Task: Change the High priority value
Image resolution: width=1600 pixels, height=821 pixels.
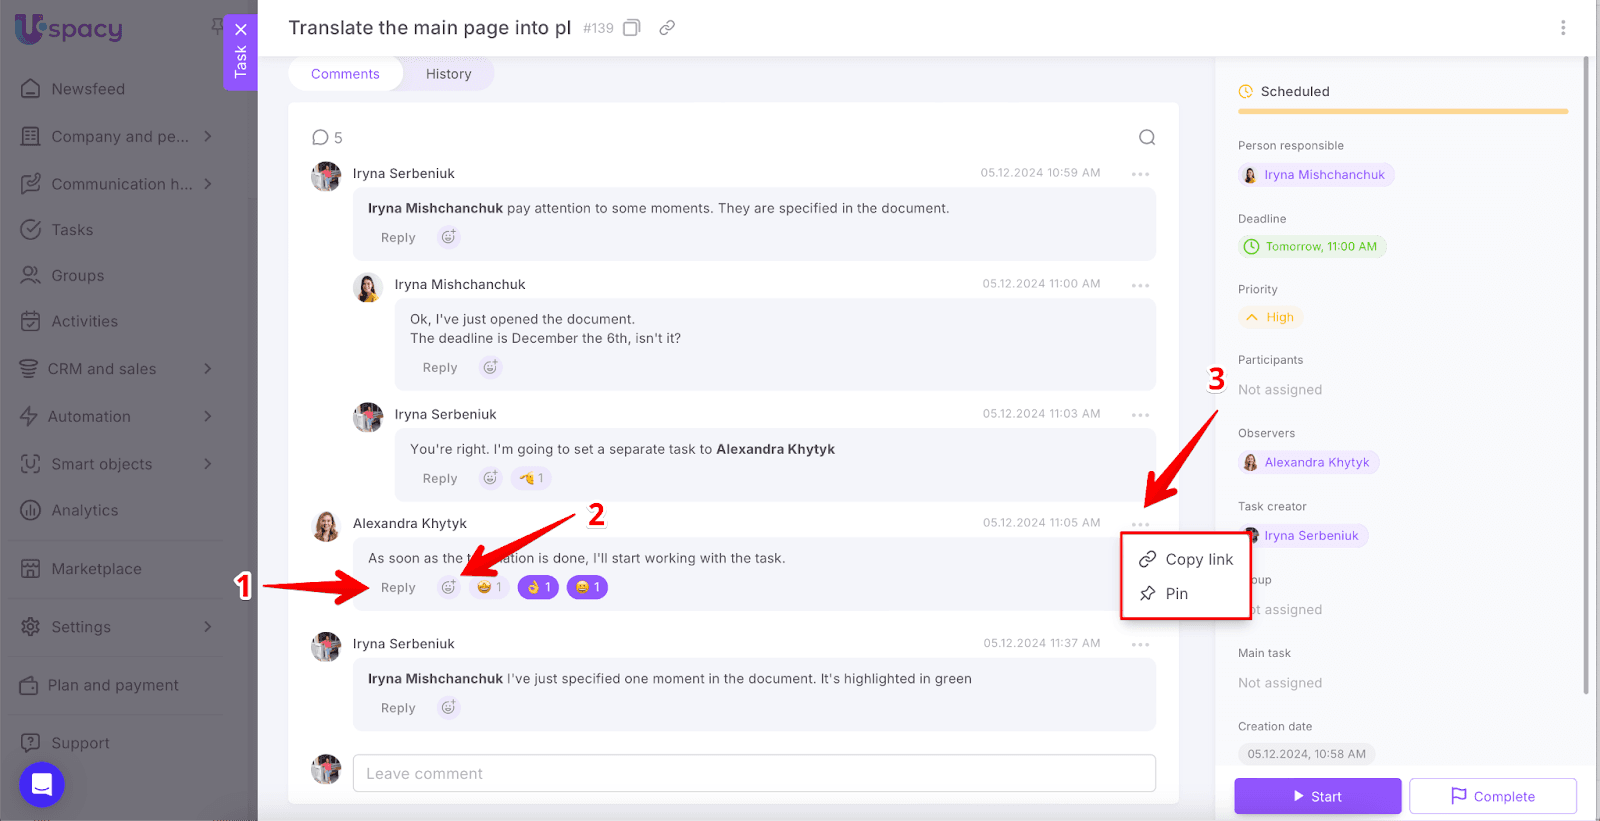Action: tap(1271, 317)
